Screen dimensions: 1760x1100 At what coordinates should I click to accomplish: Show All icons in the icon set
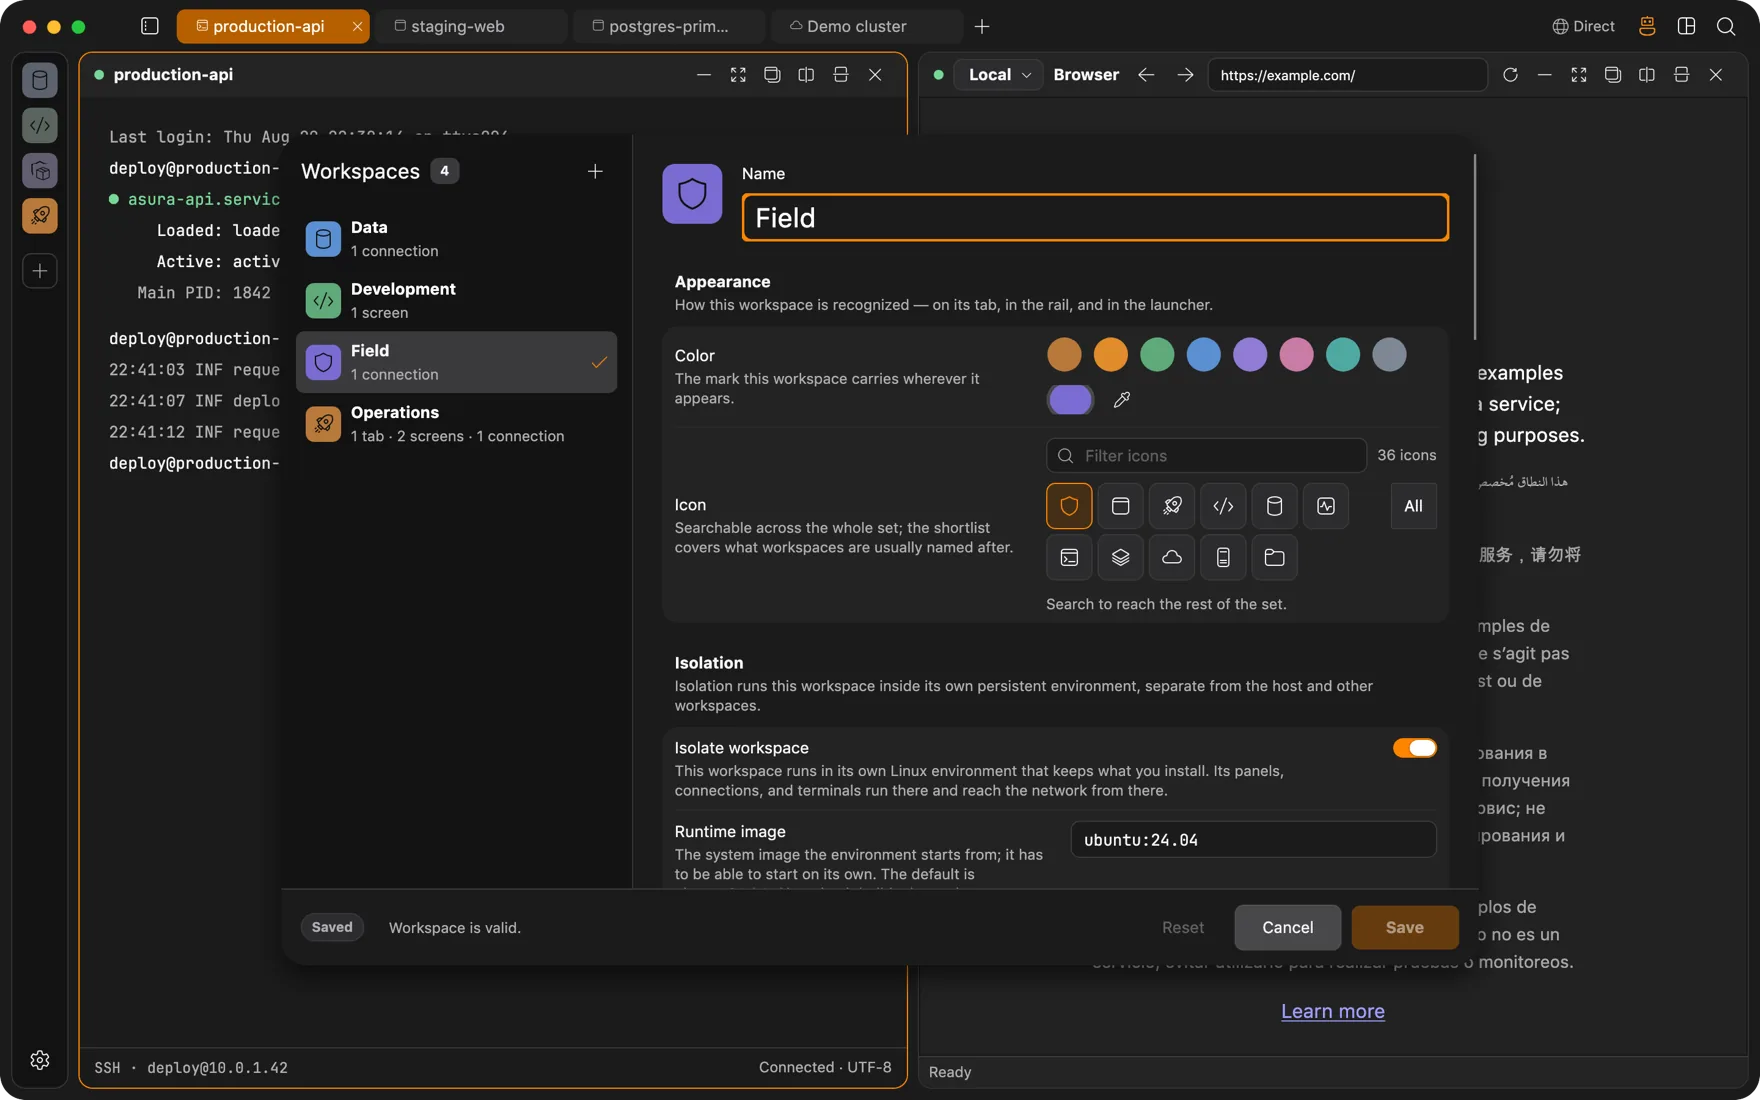[x=1413, y=506]
